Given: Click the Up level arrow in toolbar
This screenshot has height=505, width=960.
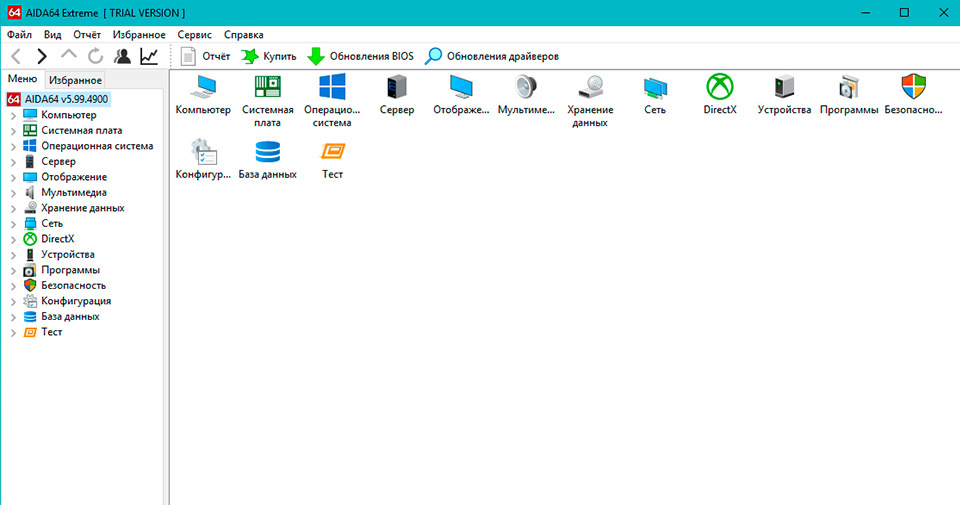Looking at the screenshot, I should click(69, 56).
